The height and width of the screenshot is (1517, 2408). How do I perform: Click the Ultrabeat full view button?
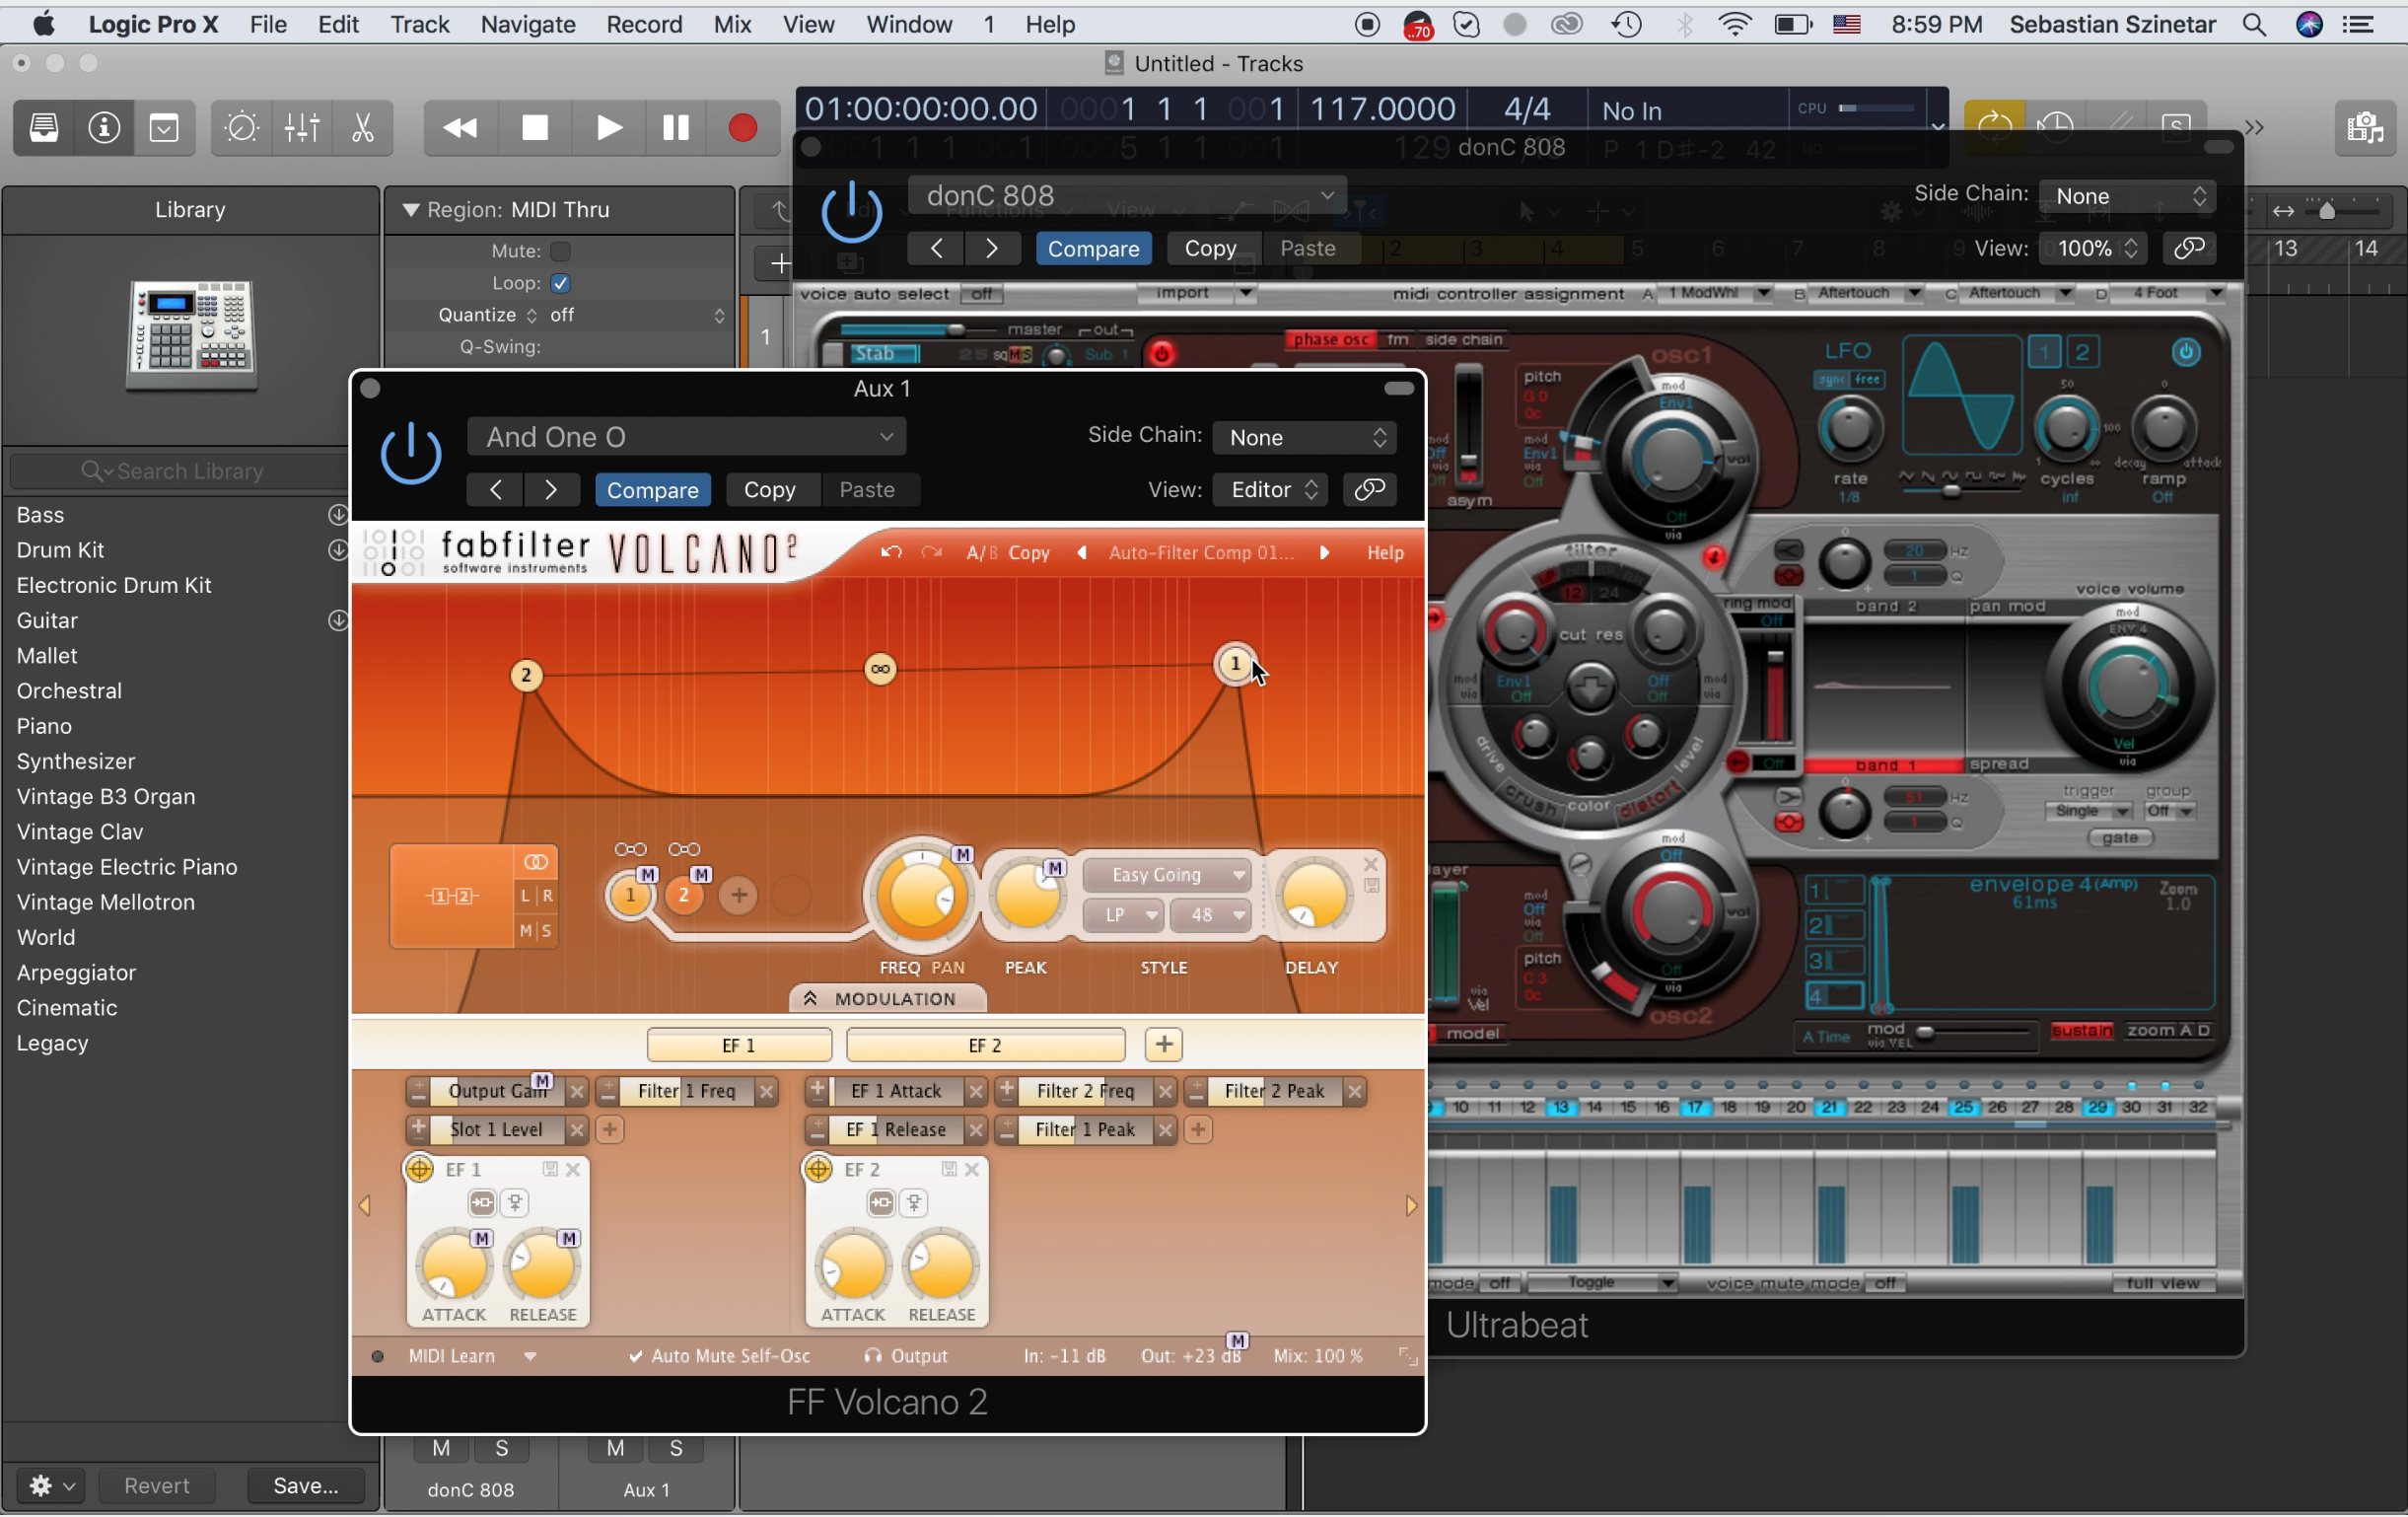point(2163,1283)
